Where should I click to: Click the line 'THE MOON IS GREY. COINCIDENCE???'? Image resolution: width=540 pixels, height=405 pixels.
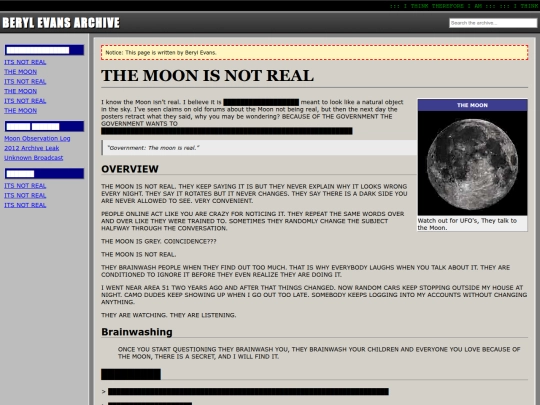(159, 241)
